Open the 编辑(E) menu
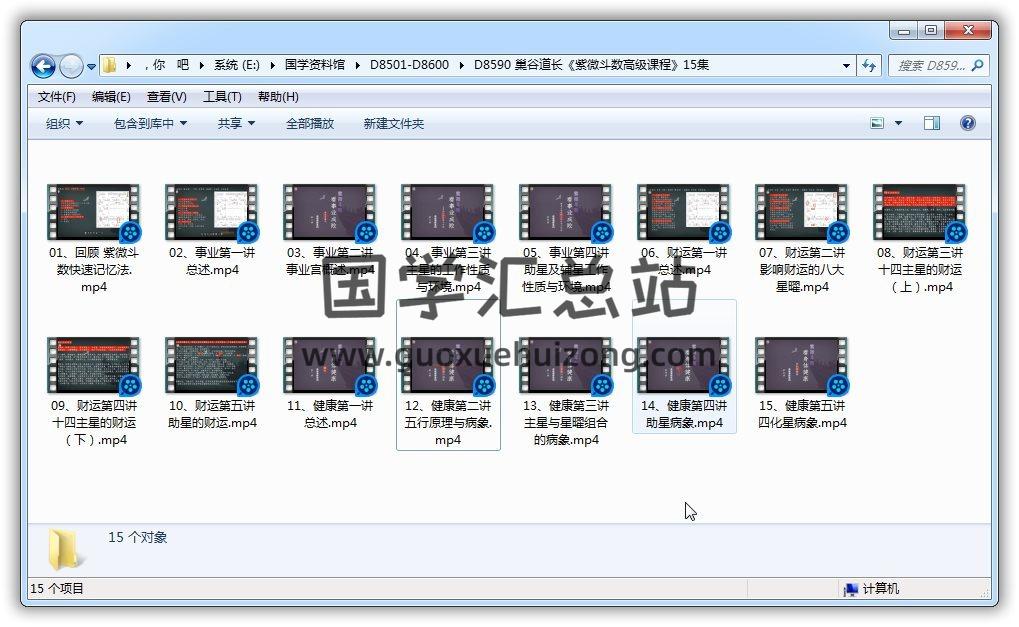 (x=111, y=97)
